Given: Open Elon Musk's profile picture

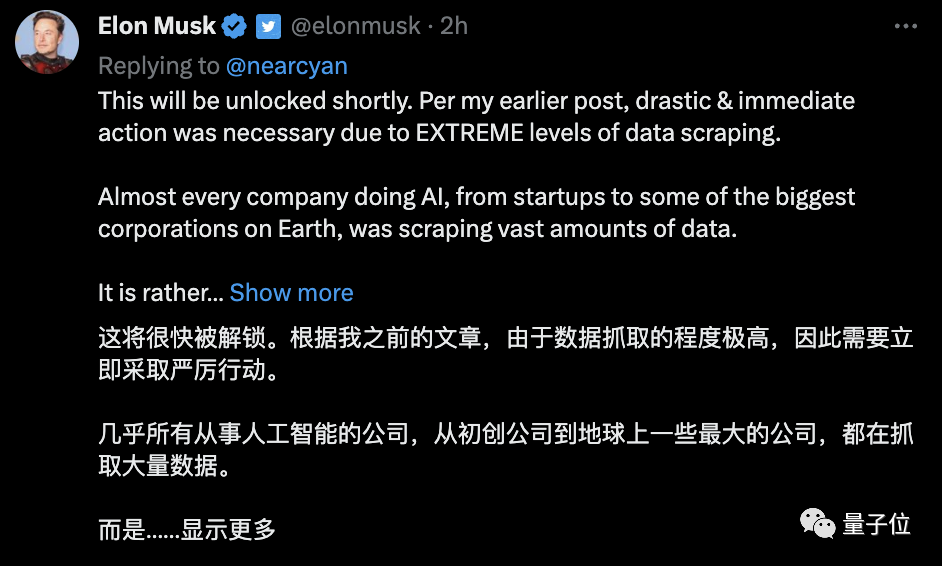Looking at the screenshot, I should tap(47, 40).
